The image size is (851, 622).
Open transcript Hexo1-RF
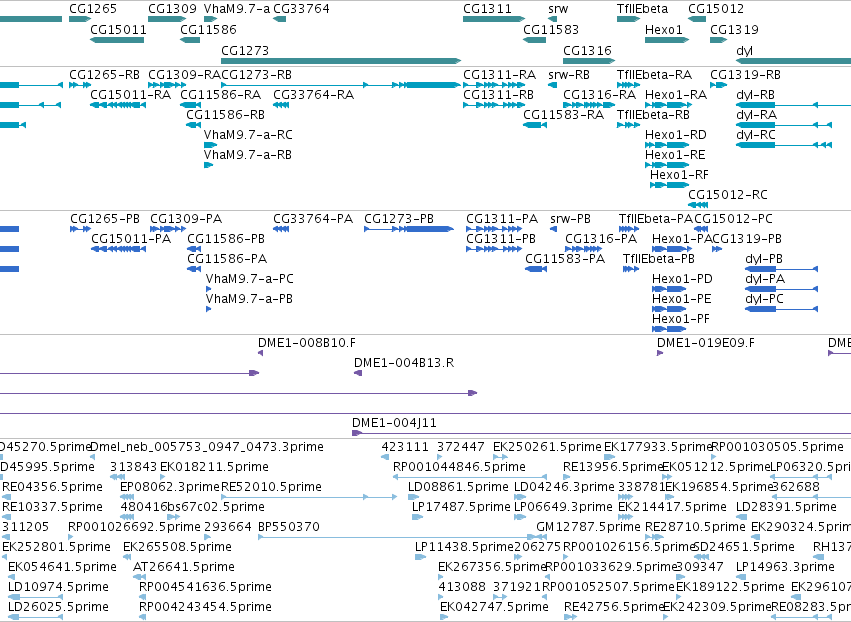pyautogui.click(x=679, y=175)
